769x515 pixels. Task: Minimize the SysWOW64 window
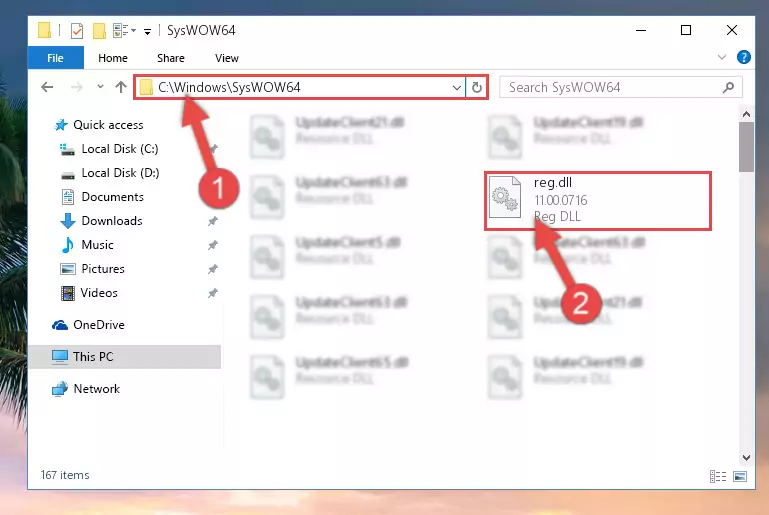tap(641, 30)
